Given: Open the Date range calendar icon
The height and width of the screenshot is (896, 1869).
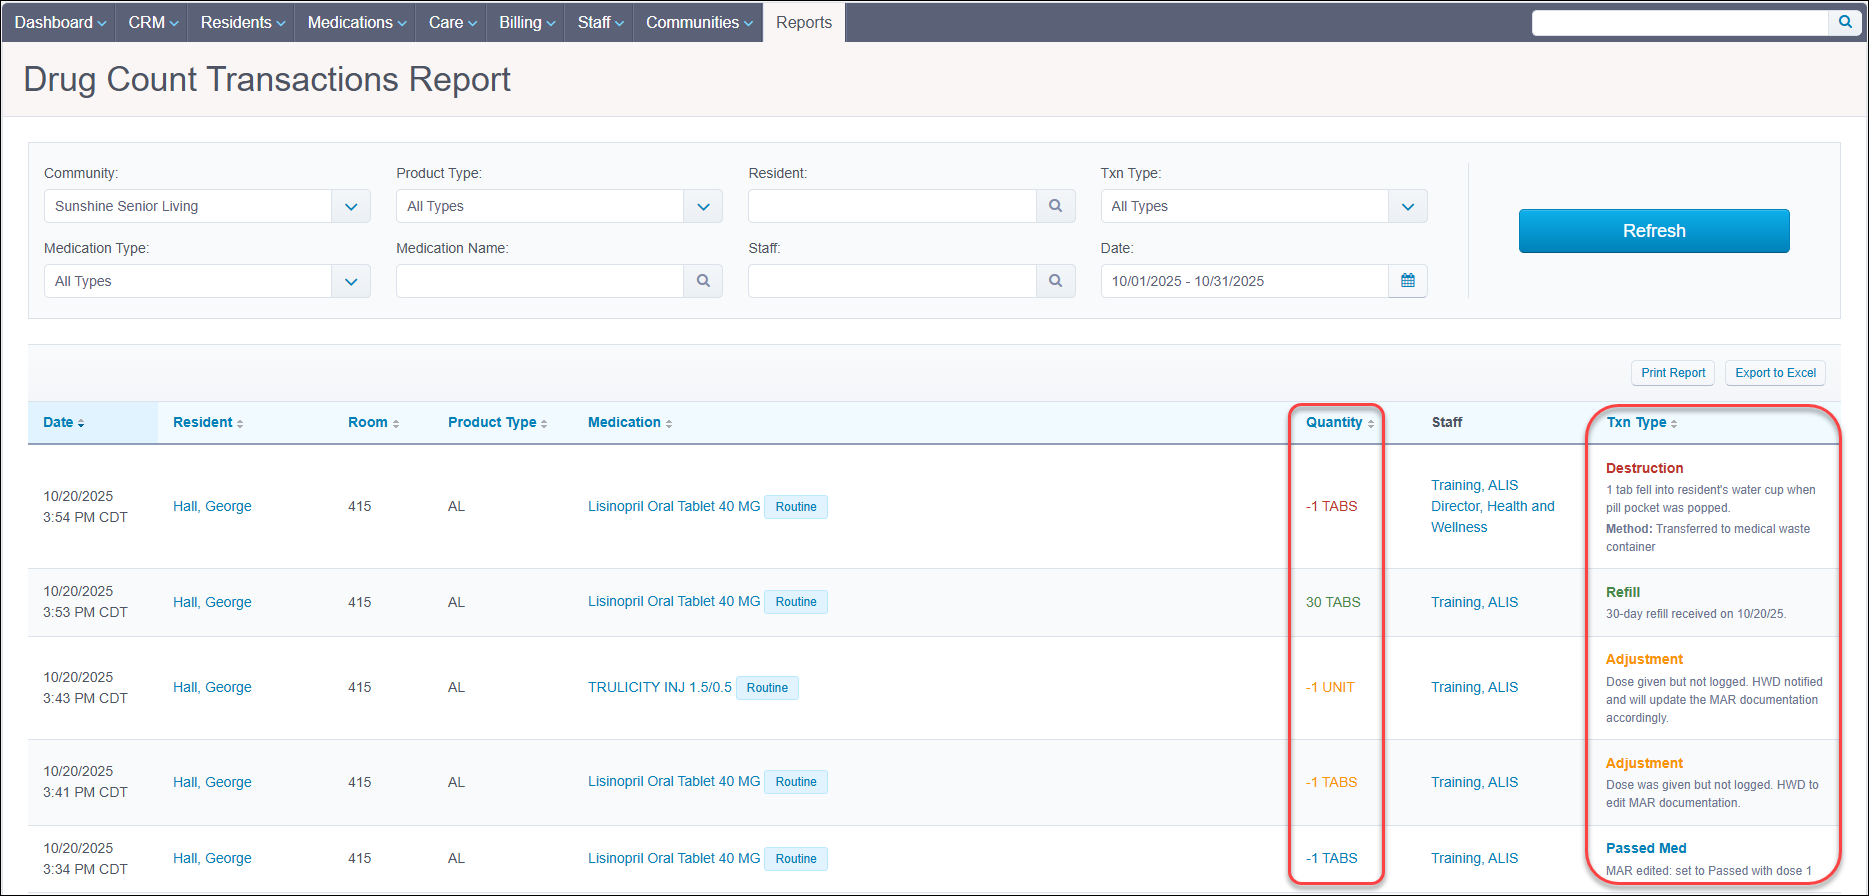Looking at the screenshot, I should click(1408, 281).
